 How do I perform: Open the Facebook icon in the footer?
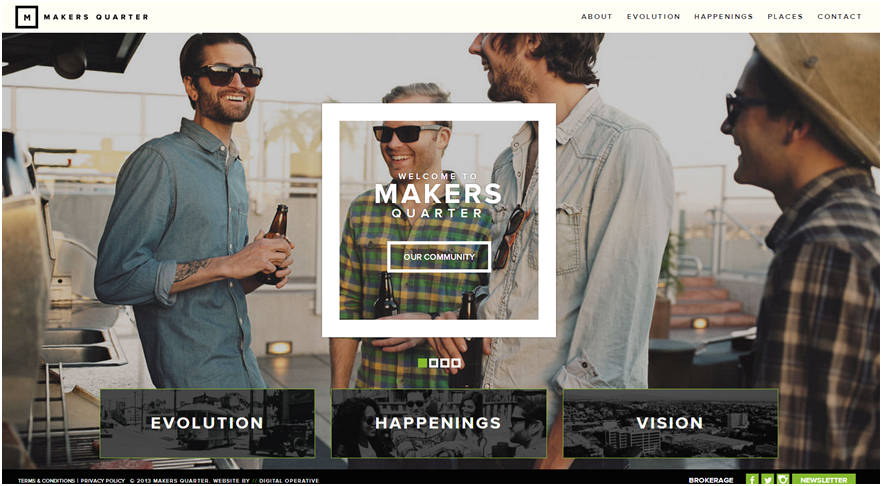[x=752, y=480]
